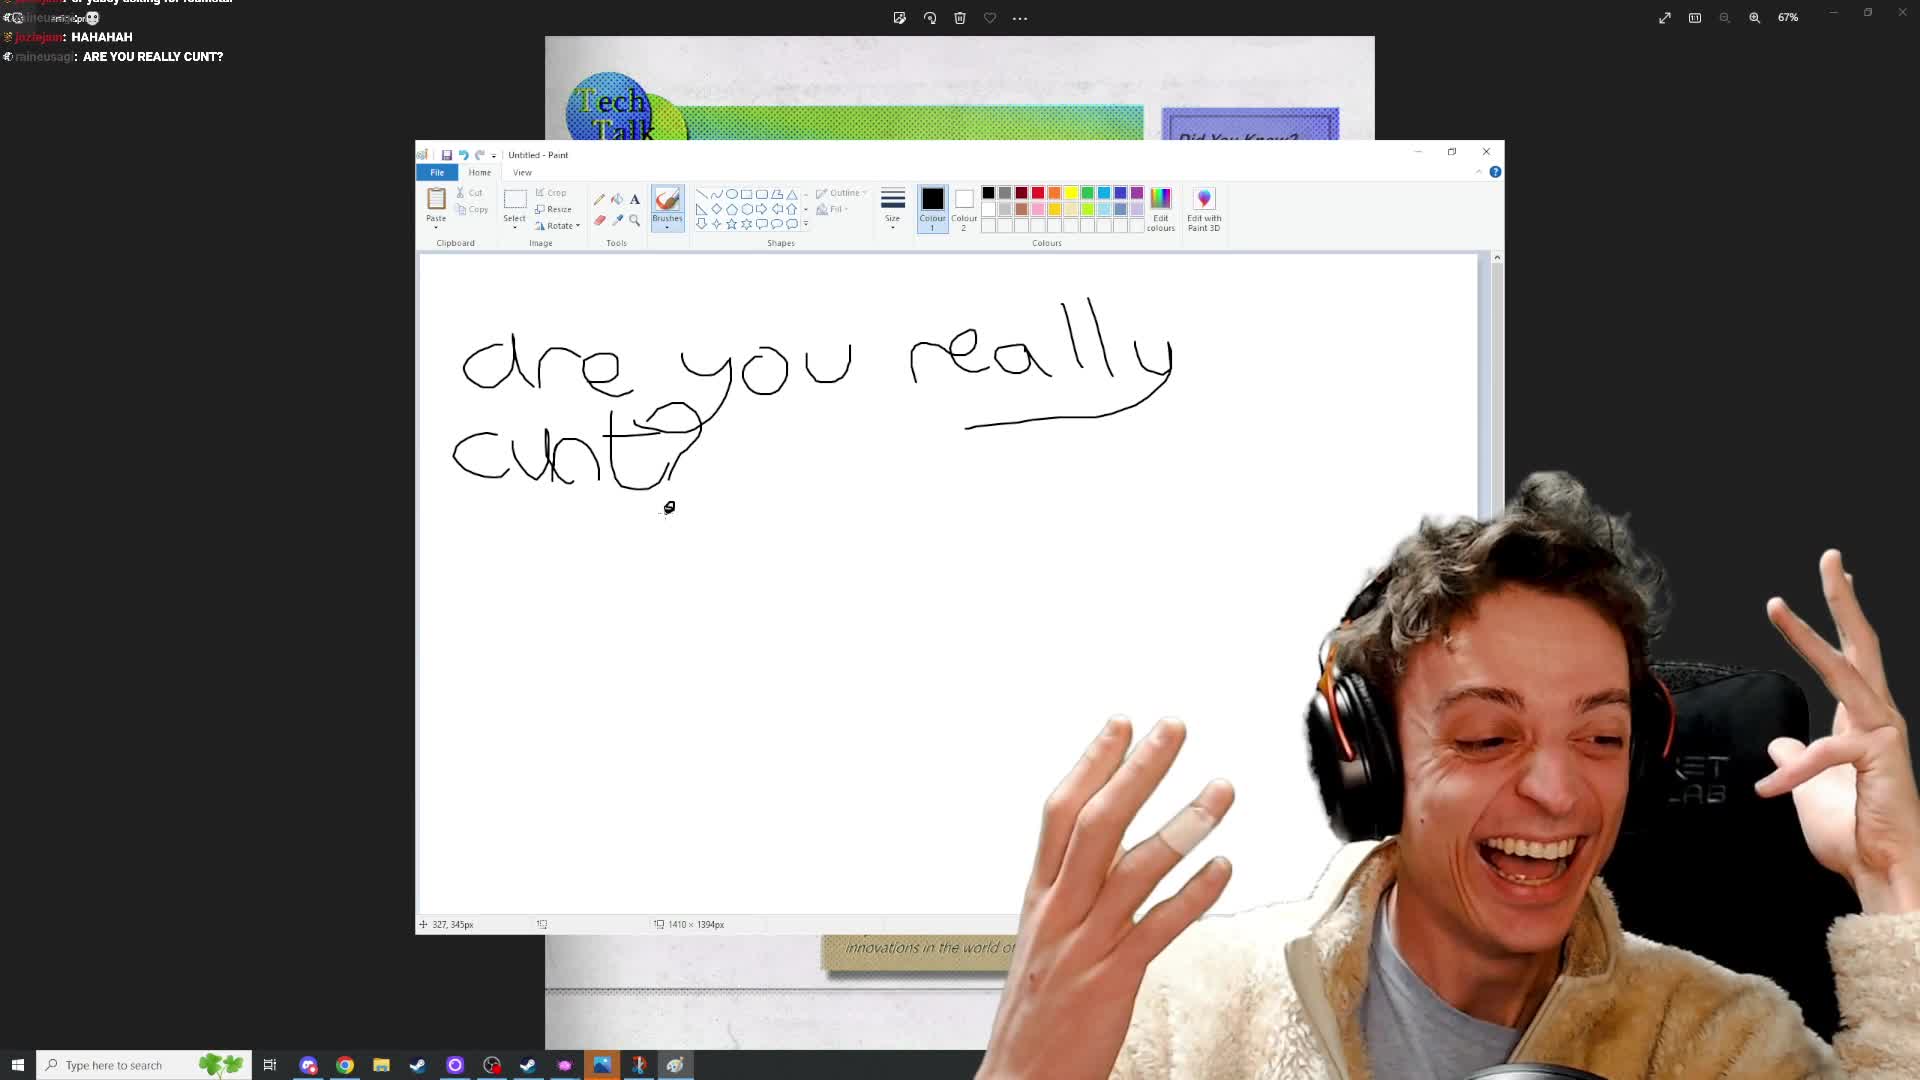1920x1080 pixels.
Task: Expand the Shapes gallery more arrow
Action: coord(806,224)
